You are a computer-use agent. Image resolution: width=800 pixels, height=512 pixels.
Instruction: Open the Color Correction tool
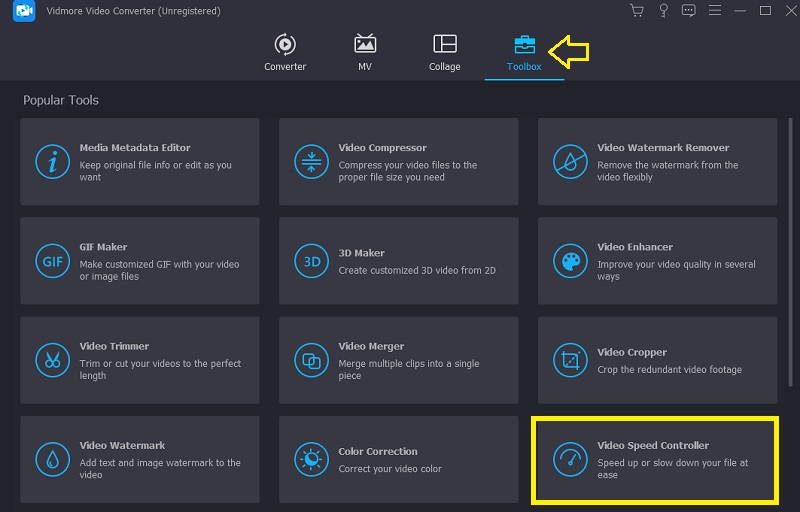tap(398, 459)
